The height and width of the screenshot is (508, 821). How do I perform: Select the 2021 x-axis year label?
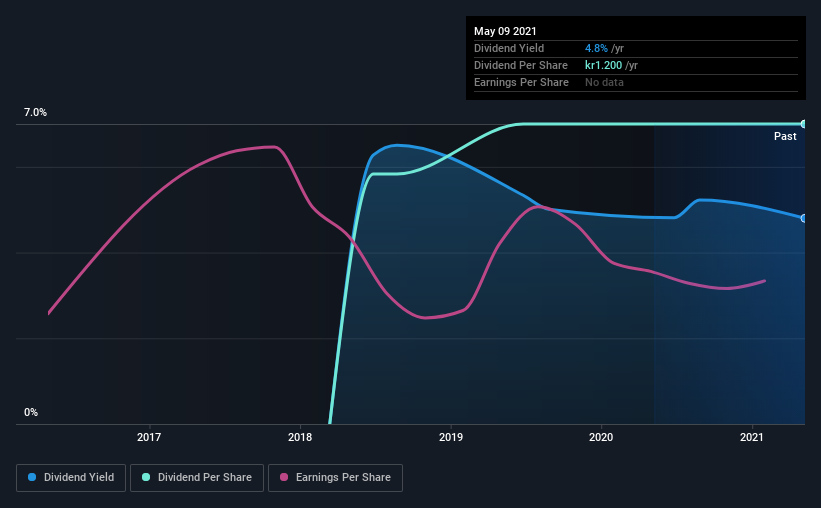coord(752,437)
